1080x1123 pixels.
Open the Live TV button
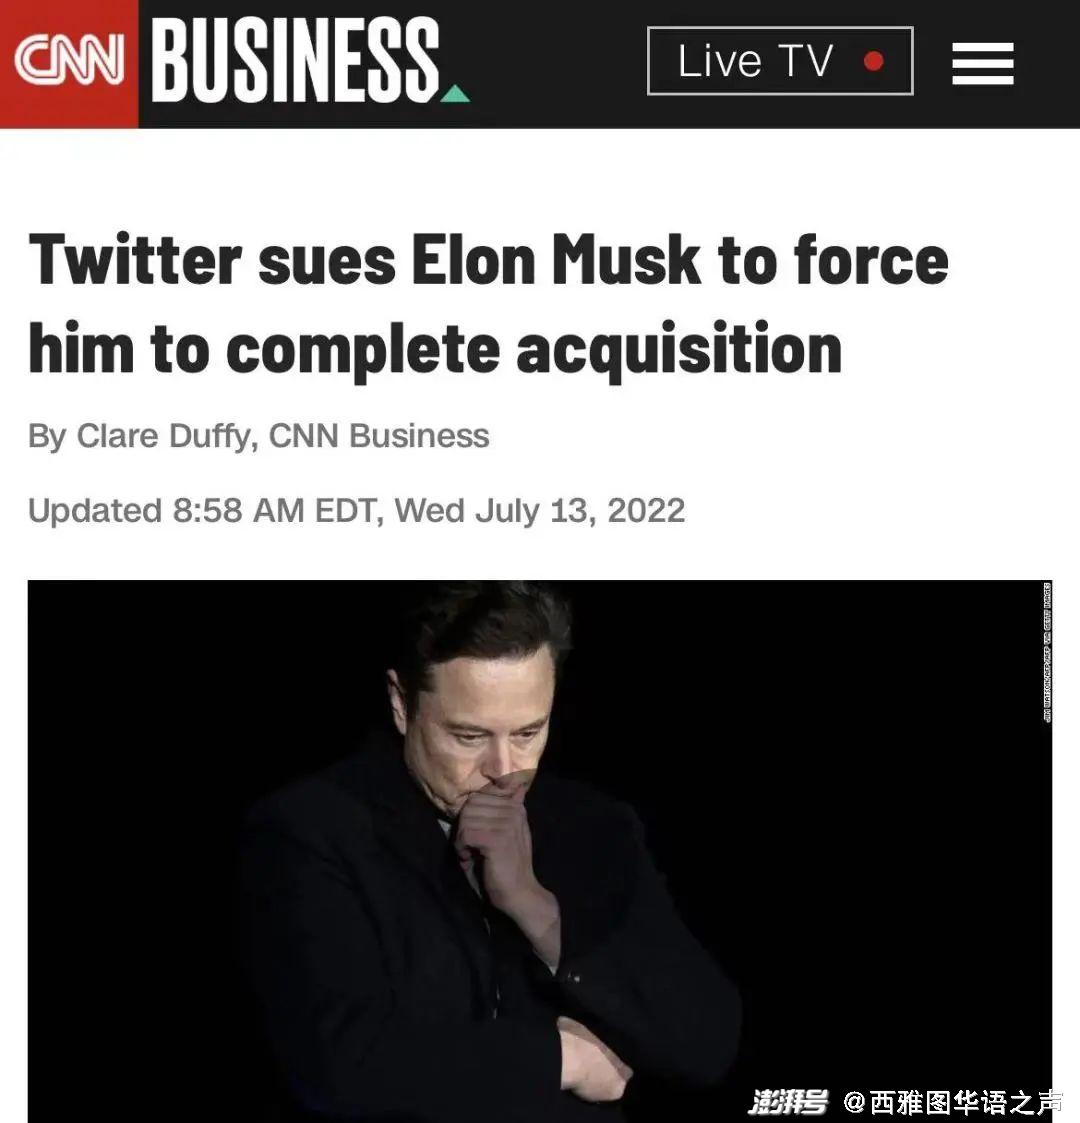(780, 62)
